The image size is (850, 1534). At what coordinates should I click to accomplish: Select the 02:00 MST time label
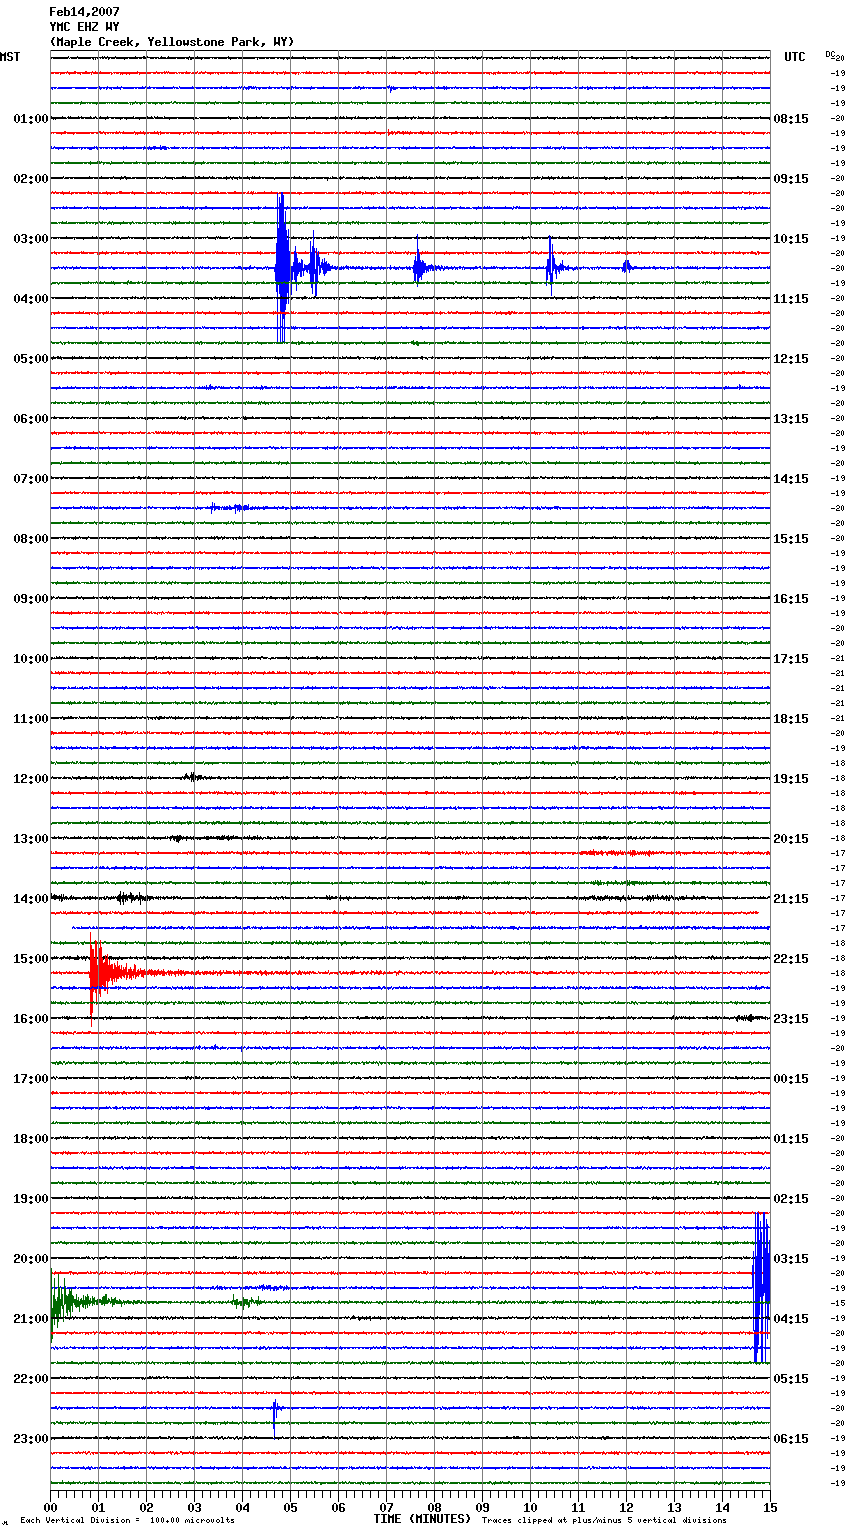pos(31,179)
